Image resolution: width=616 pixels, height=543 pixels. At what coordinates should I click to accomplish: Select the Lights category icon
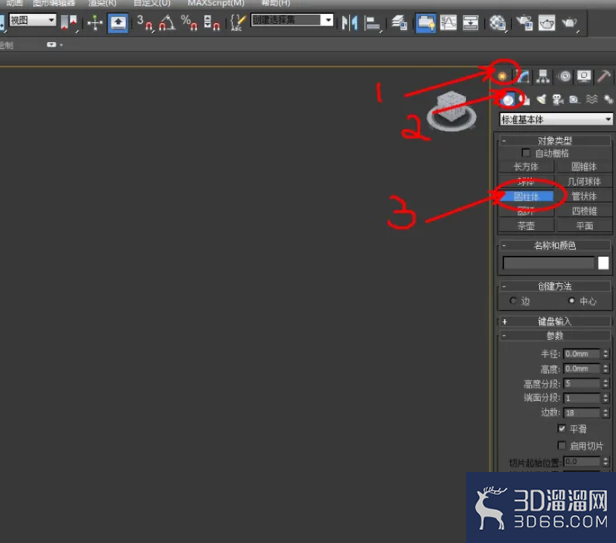541,100
